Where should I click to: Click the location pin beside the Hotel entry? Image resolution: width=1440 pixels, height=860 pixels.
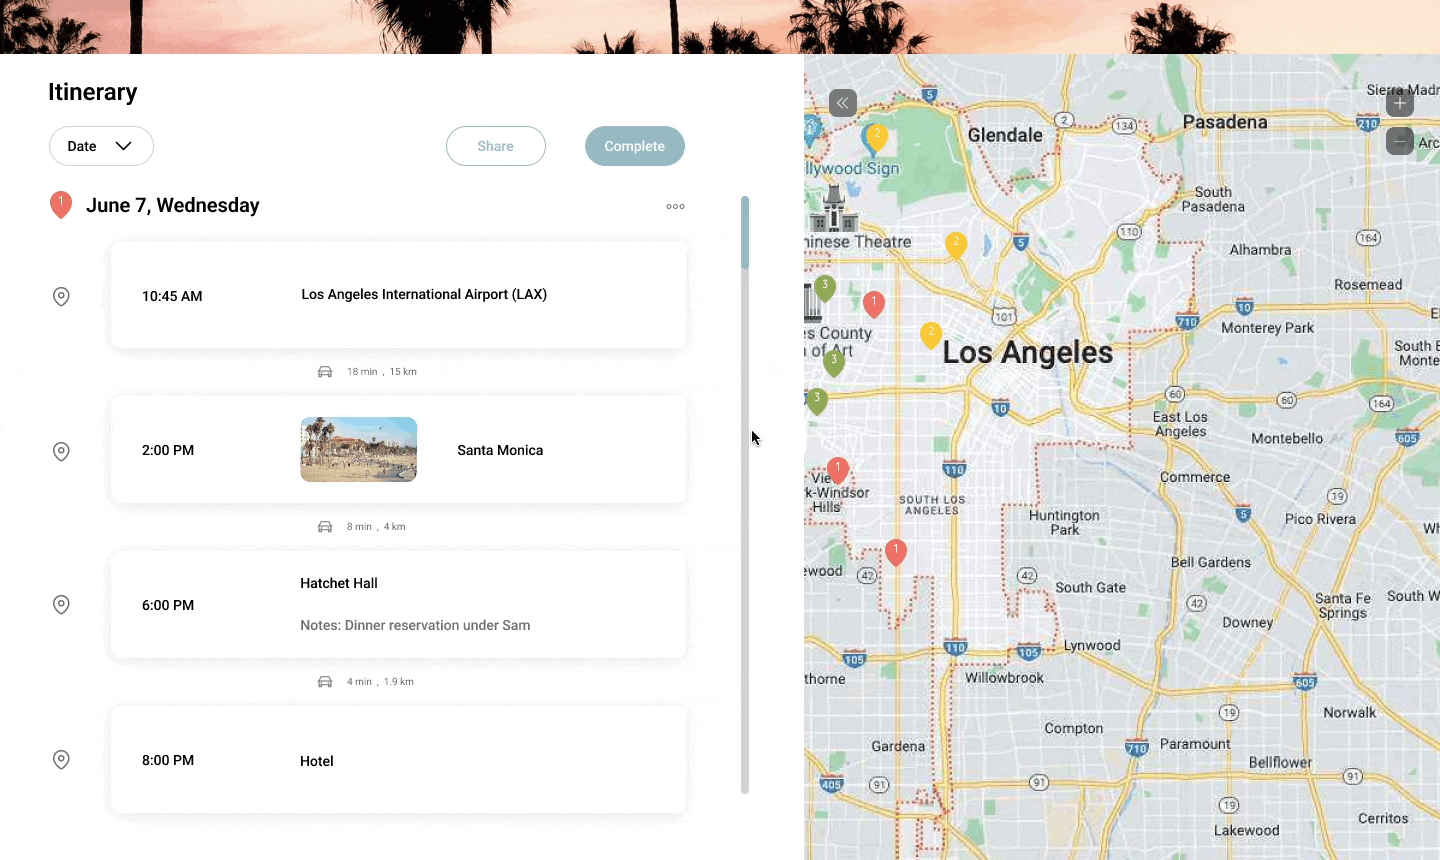(61, 760)
